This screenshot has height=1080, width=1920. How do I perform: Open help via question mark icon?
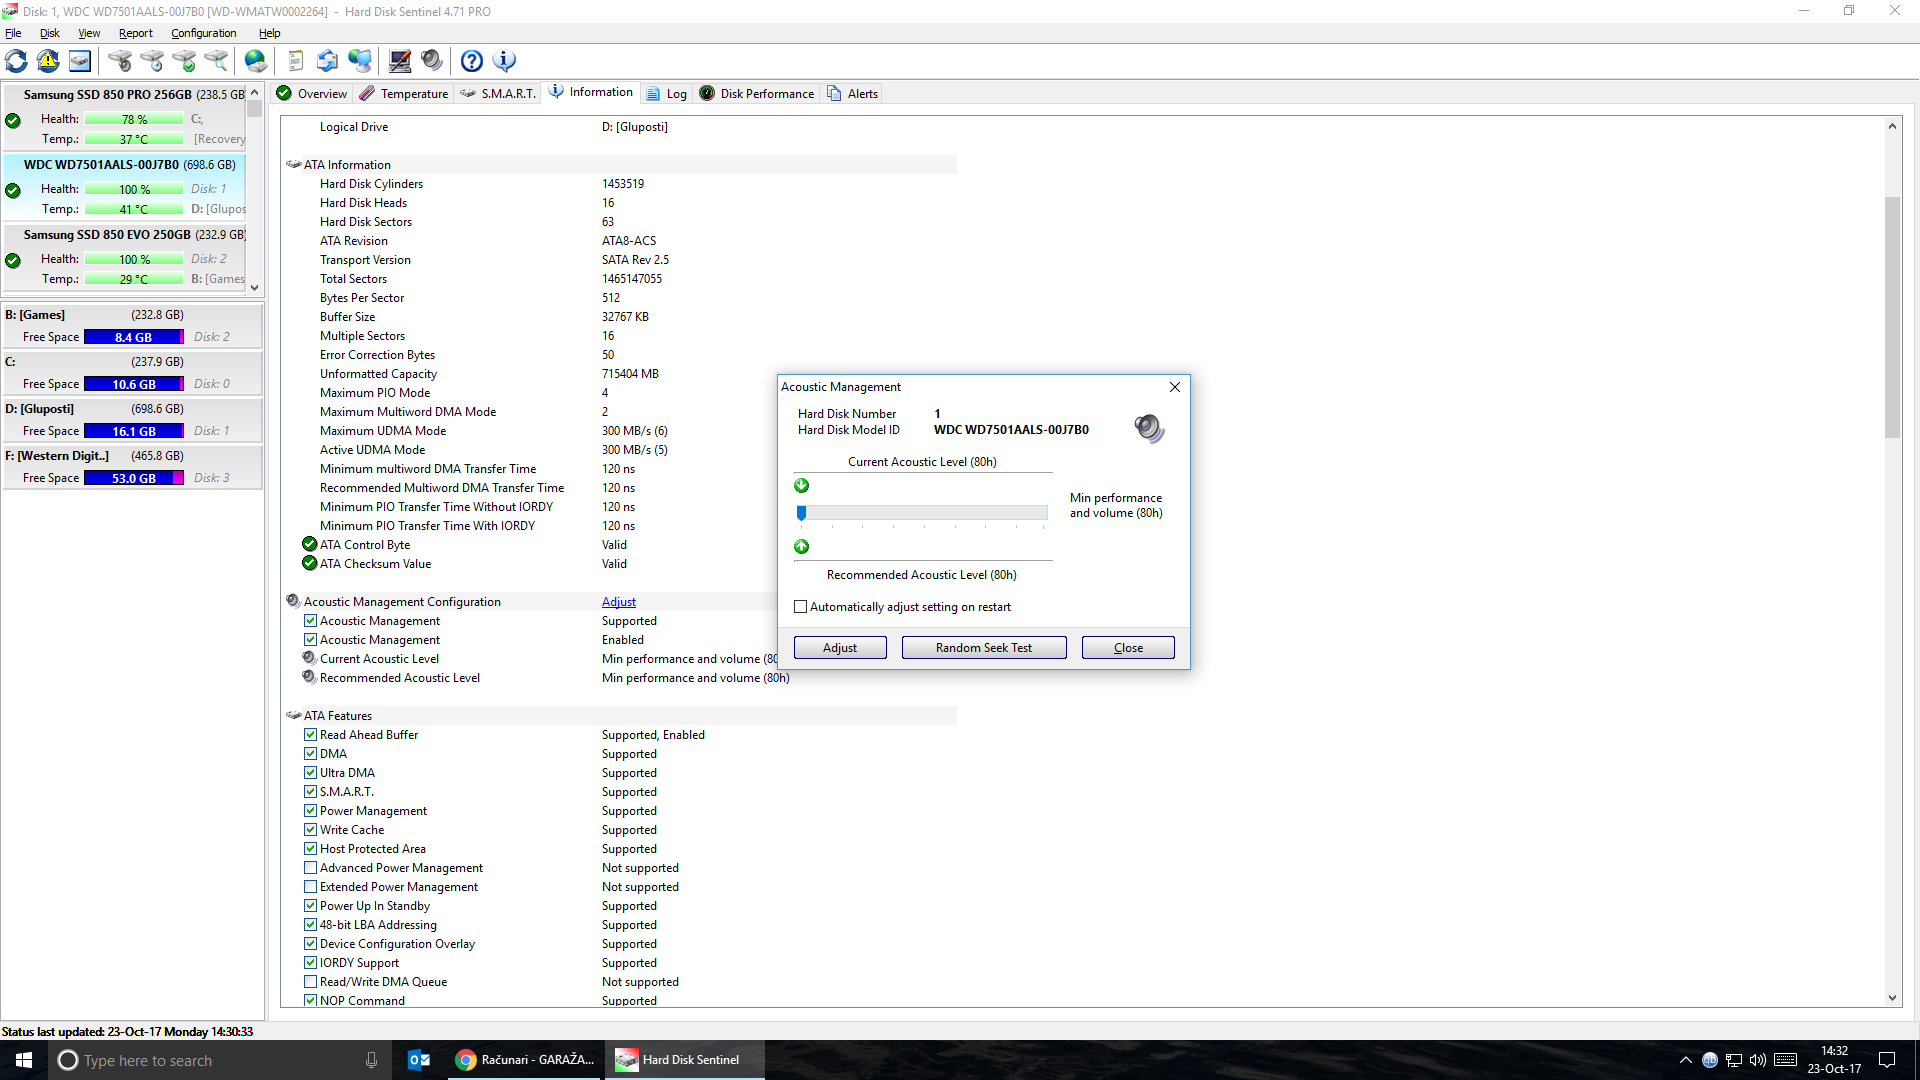click(472, 61)
